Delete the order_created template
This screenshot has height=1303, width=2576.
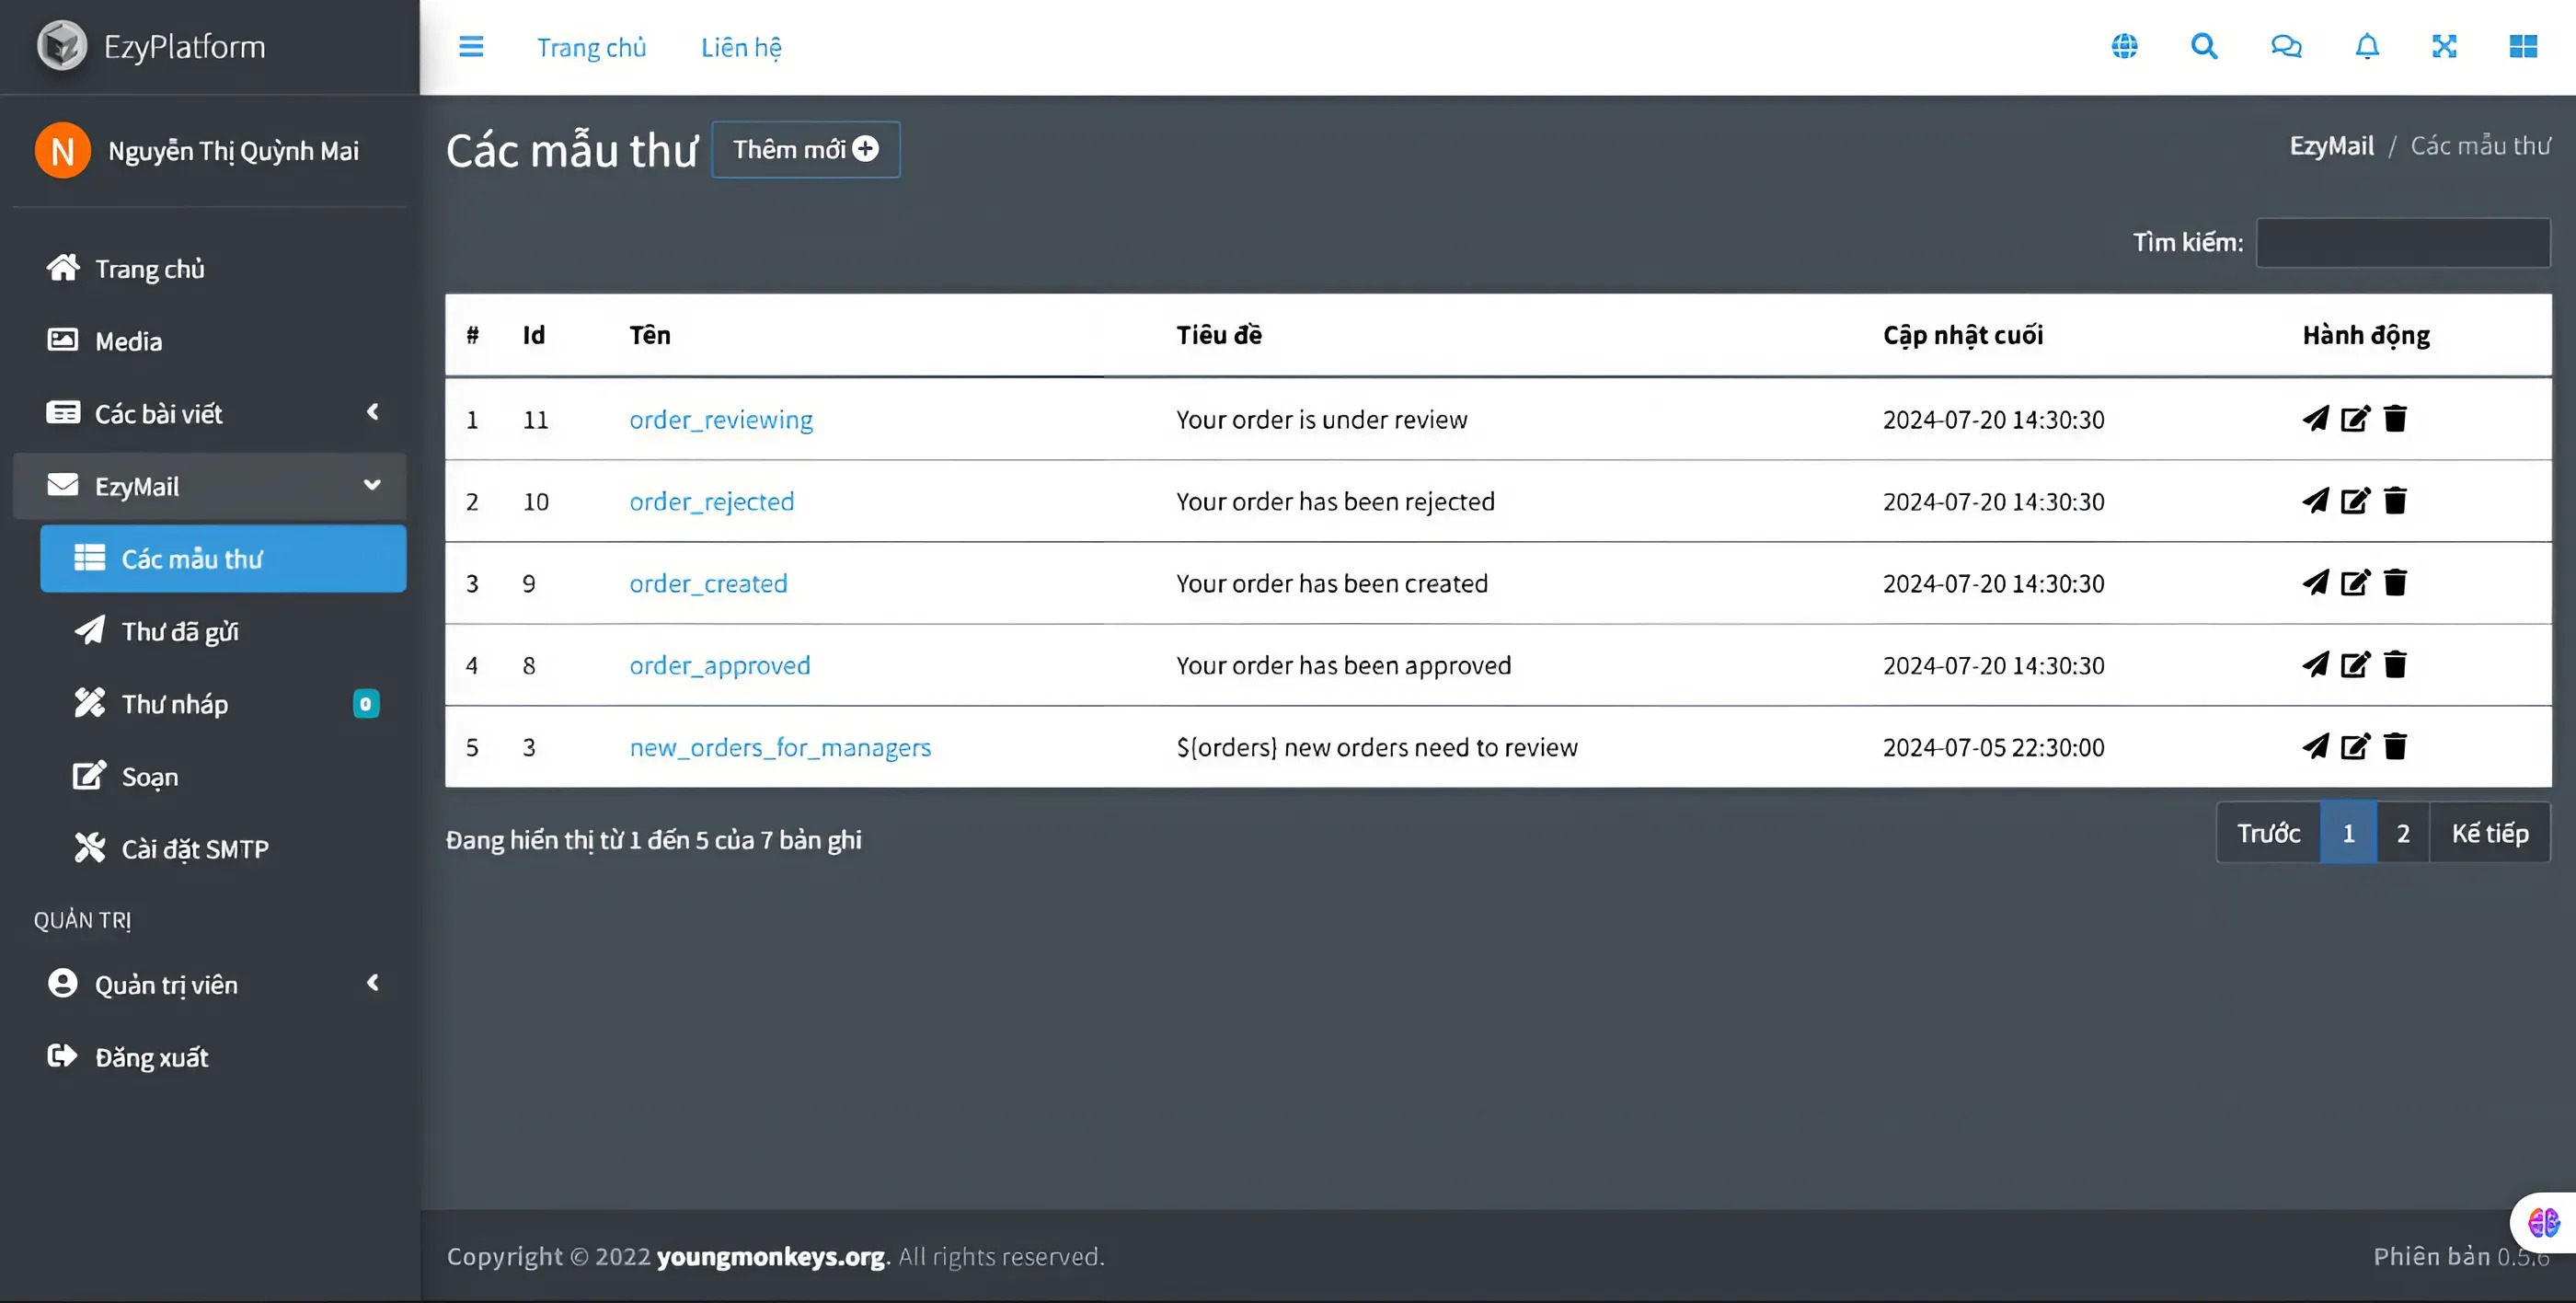pos(2395,582)
